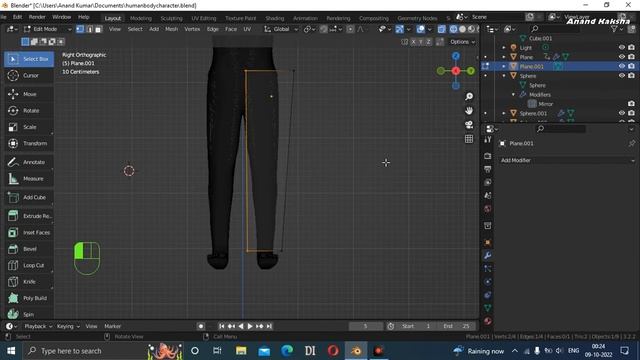Screen dimensions: 640x360
Task: Disable Sphere render camera toggle
Action: 631,76
